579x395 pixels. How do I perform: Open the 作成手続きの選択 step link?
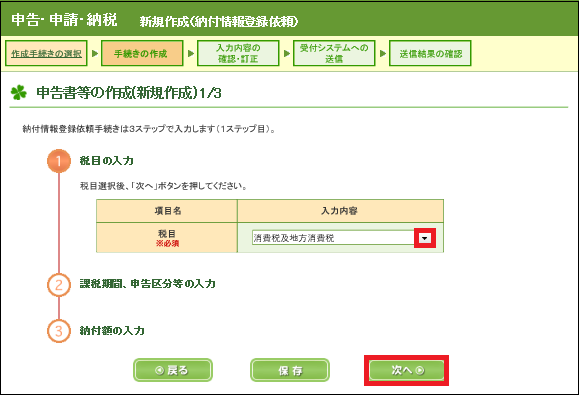(46, 54)
